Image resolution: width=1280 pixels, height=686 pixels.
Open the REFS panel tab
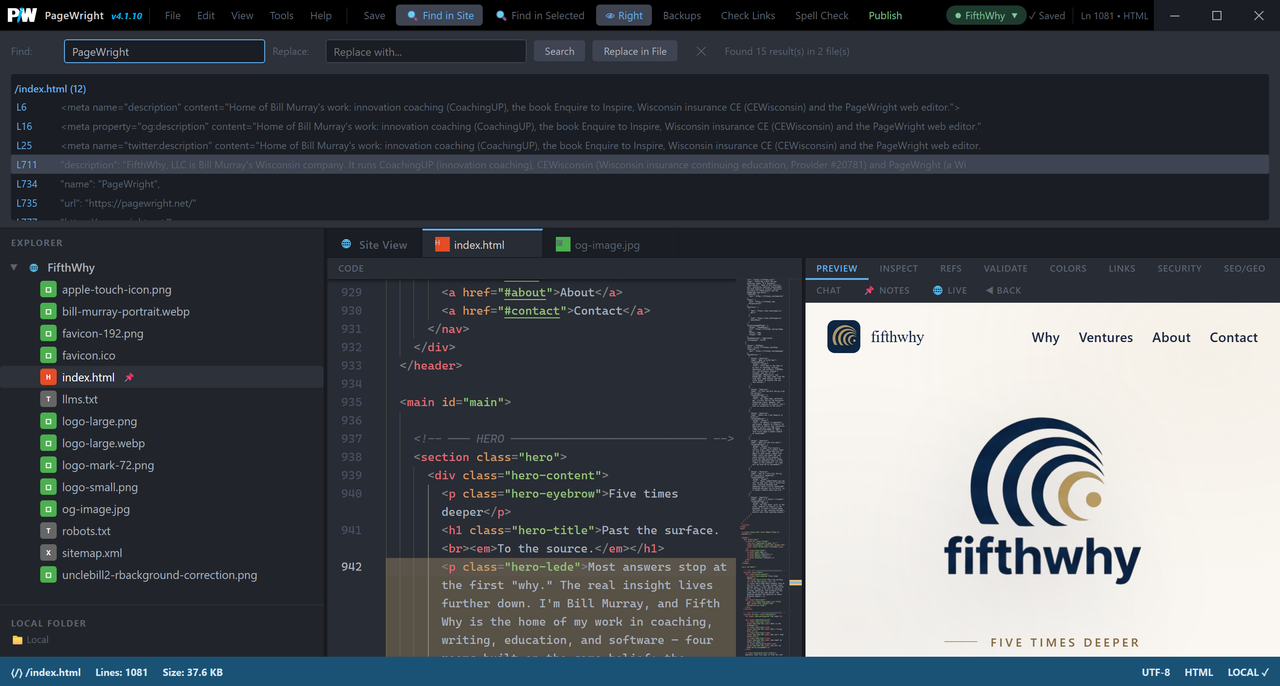click(950, 268)
